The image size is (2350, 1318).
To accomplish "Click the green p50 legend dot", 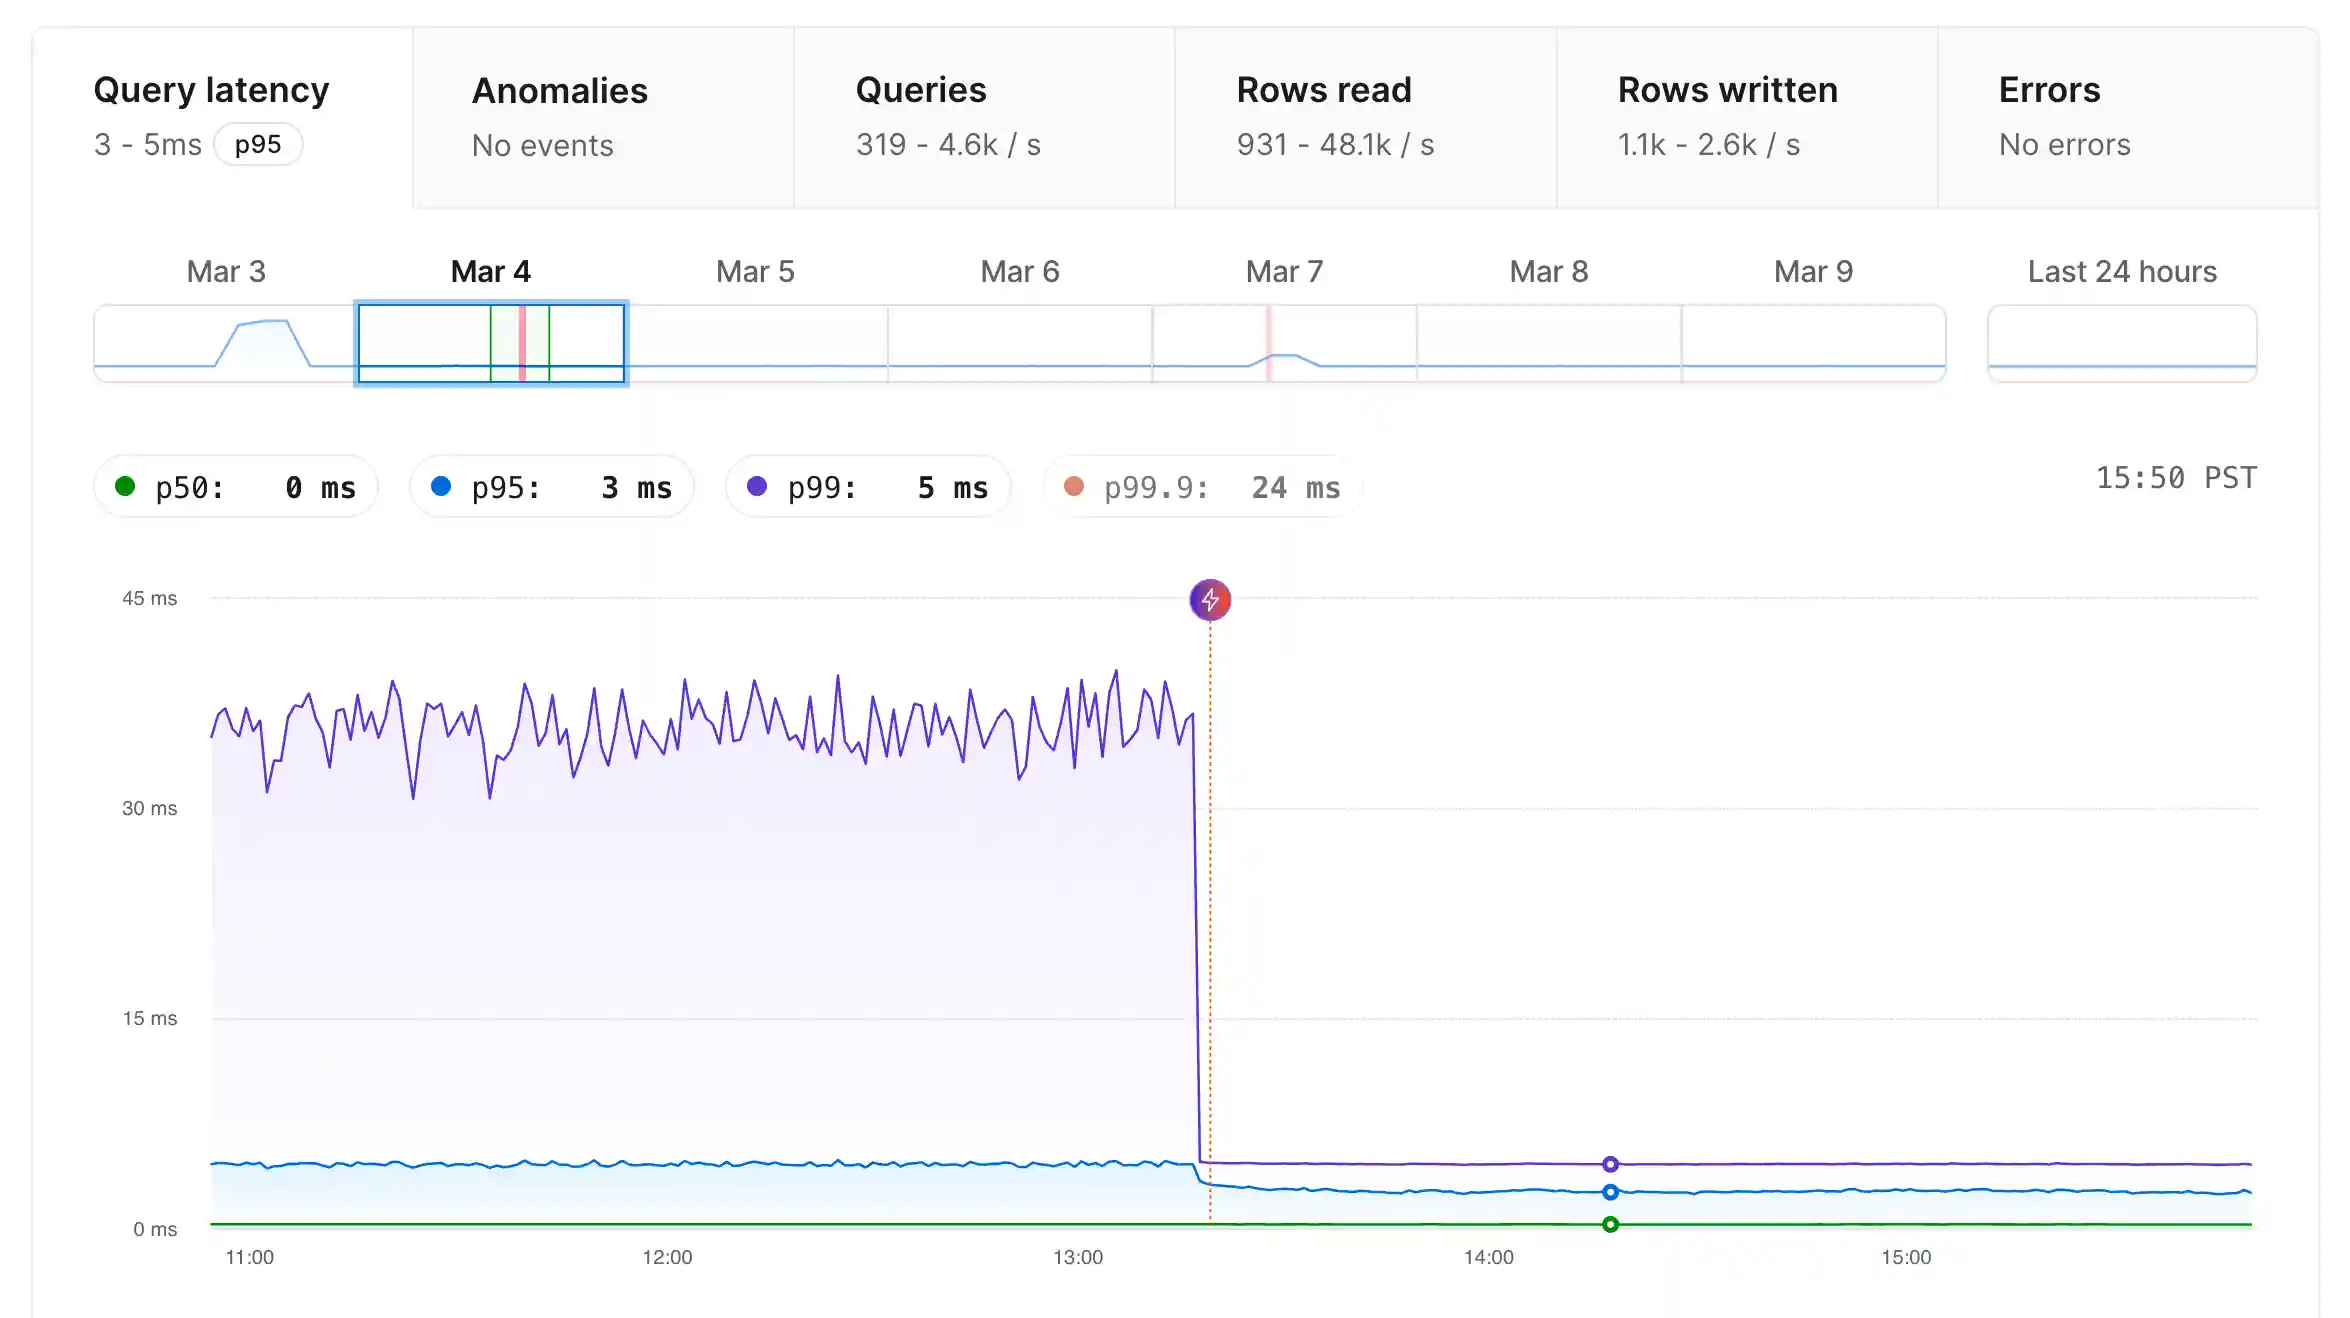I will pos(126,486).
